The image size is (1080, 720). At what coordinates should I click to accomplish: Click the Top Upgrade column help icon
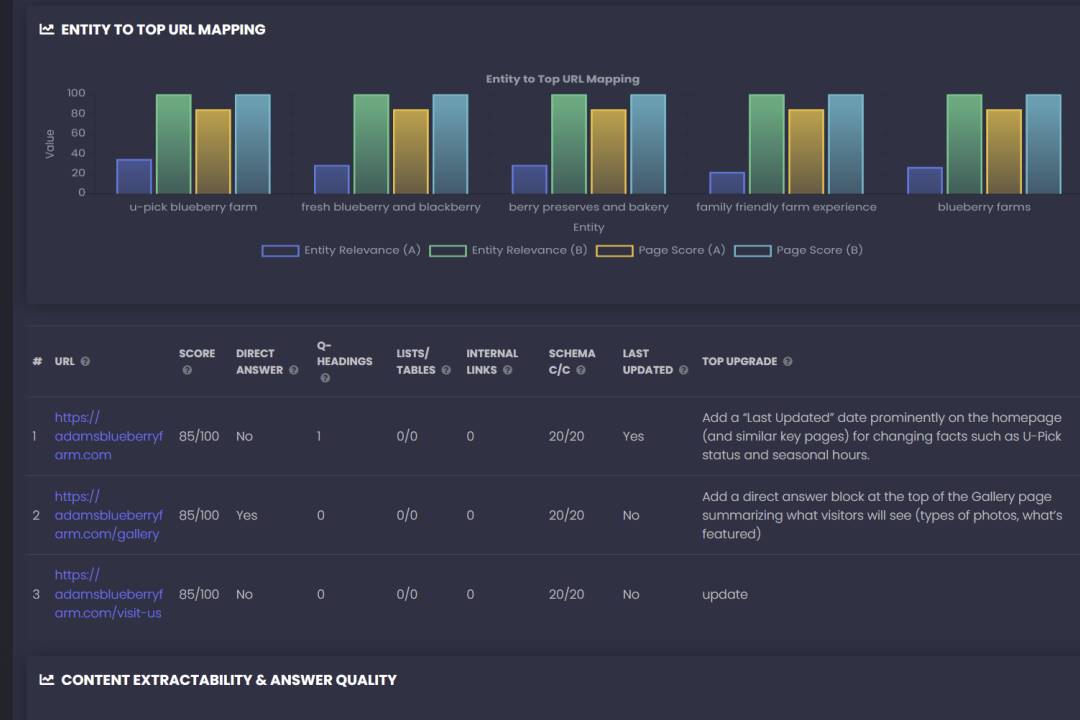tap(787, 361)
